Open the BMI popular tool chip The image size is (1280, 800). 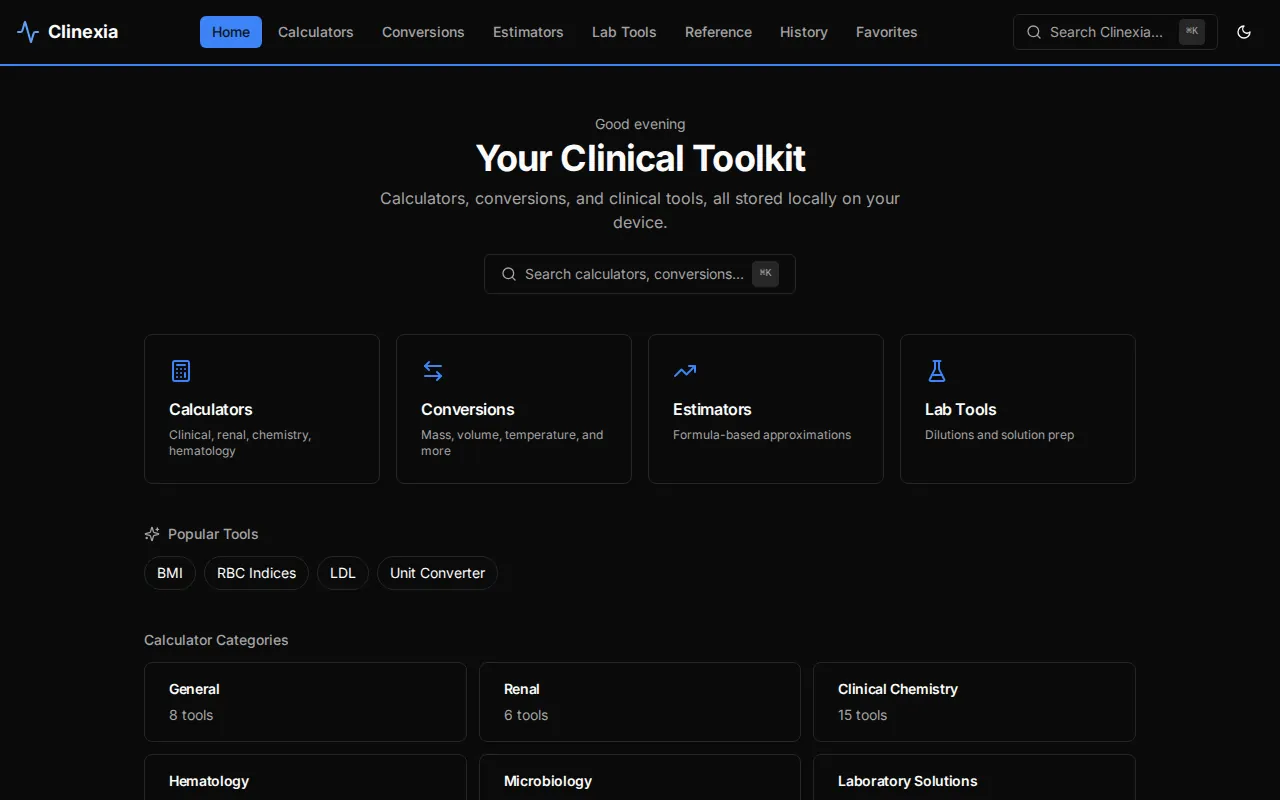point(170,573)
